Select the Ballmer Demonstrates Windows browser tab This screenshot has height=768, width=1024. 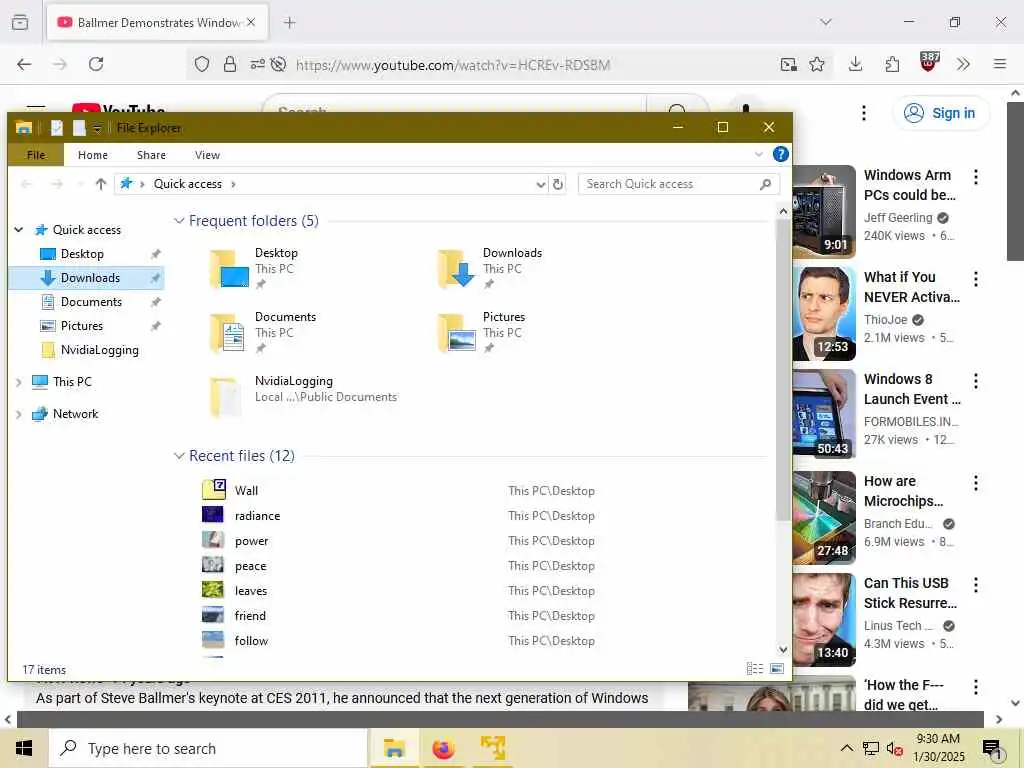[x=157, y=22]
